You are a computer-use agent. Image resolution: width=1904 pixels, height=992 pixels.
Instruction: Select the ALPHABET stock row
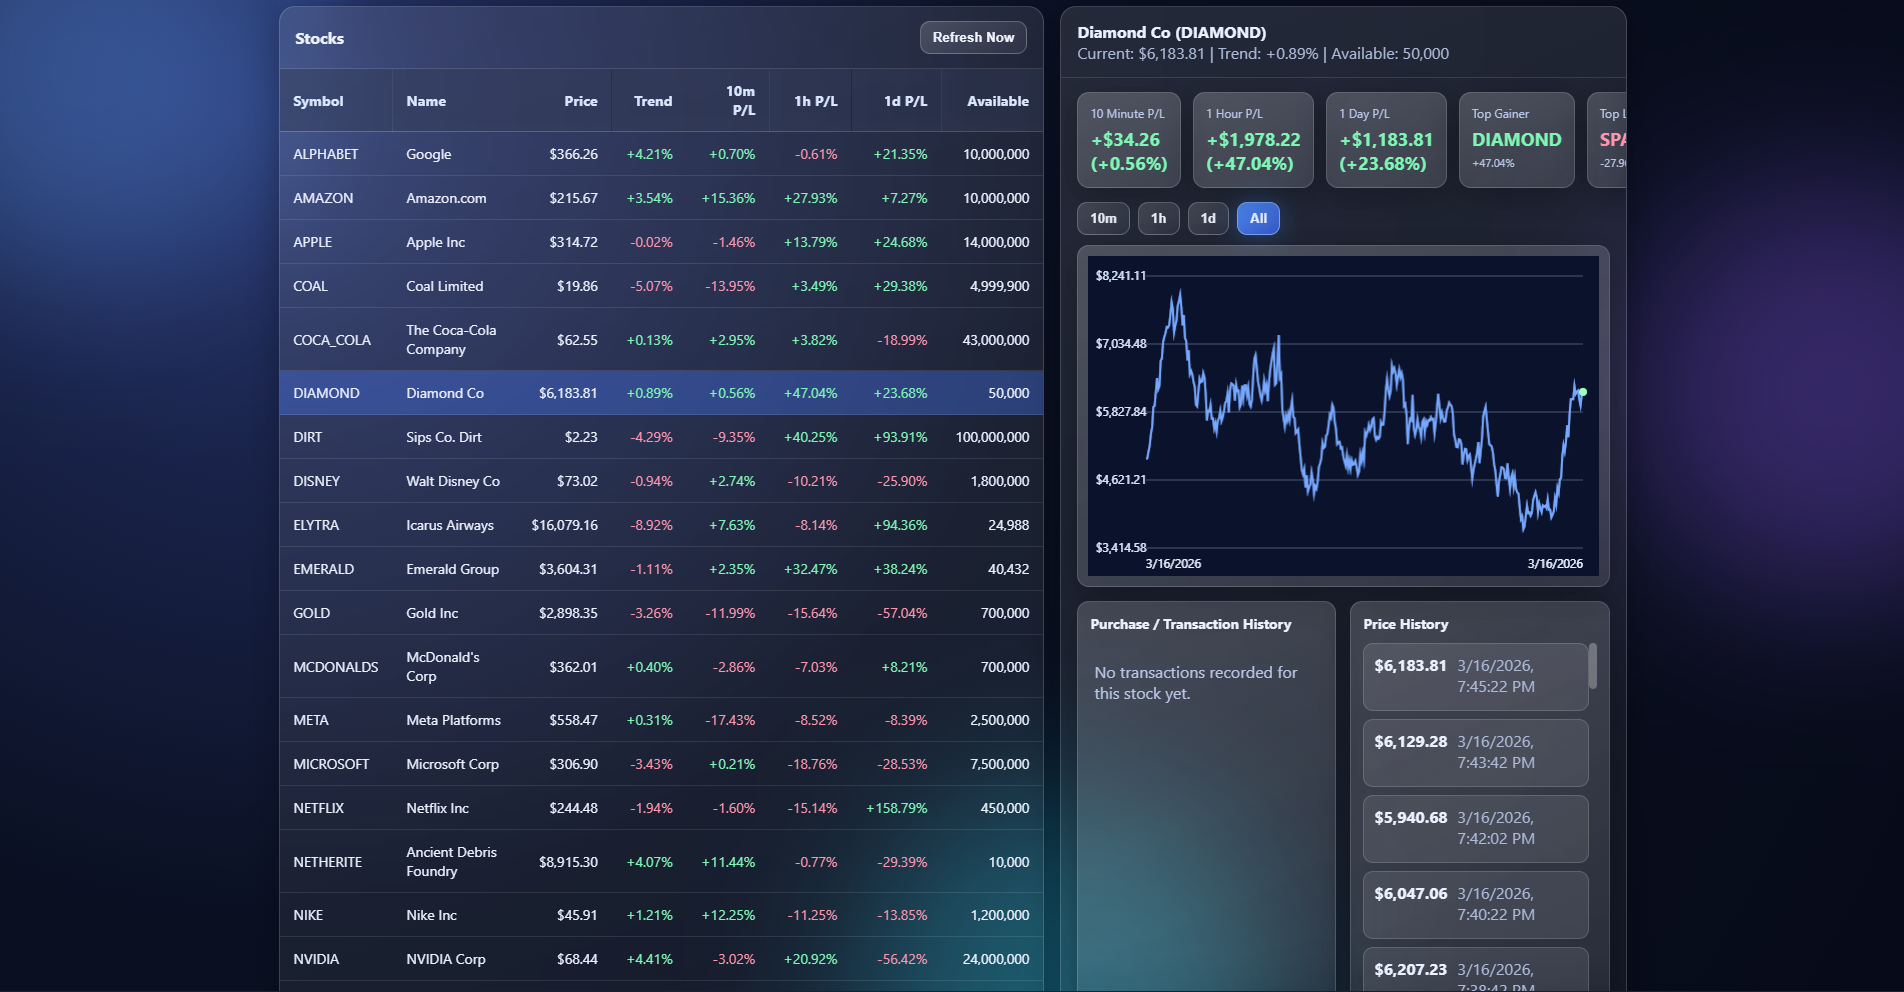point(660,154)
